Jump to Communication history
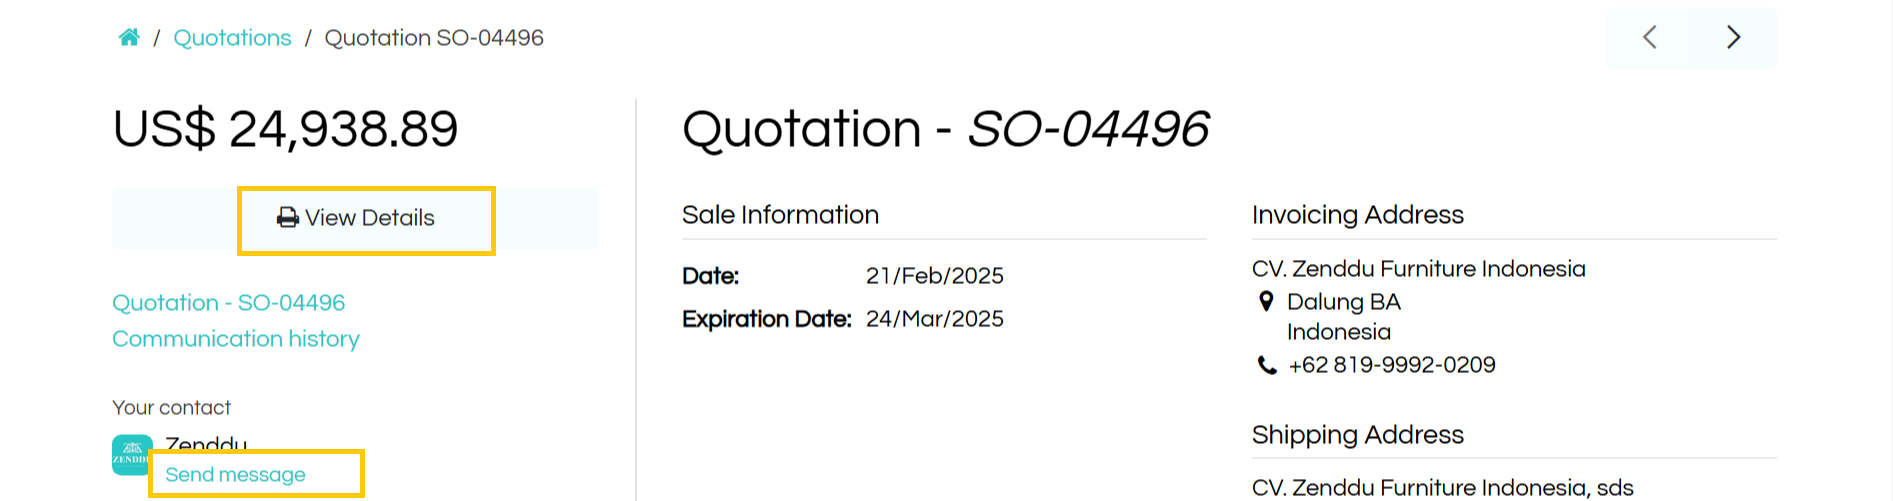The height and width of the screenshot is (501, 1893). click(236, 339)
